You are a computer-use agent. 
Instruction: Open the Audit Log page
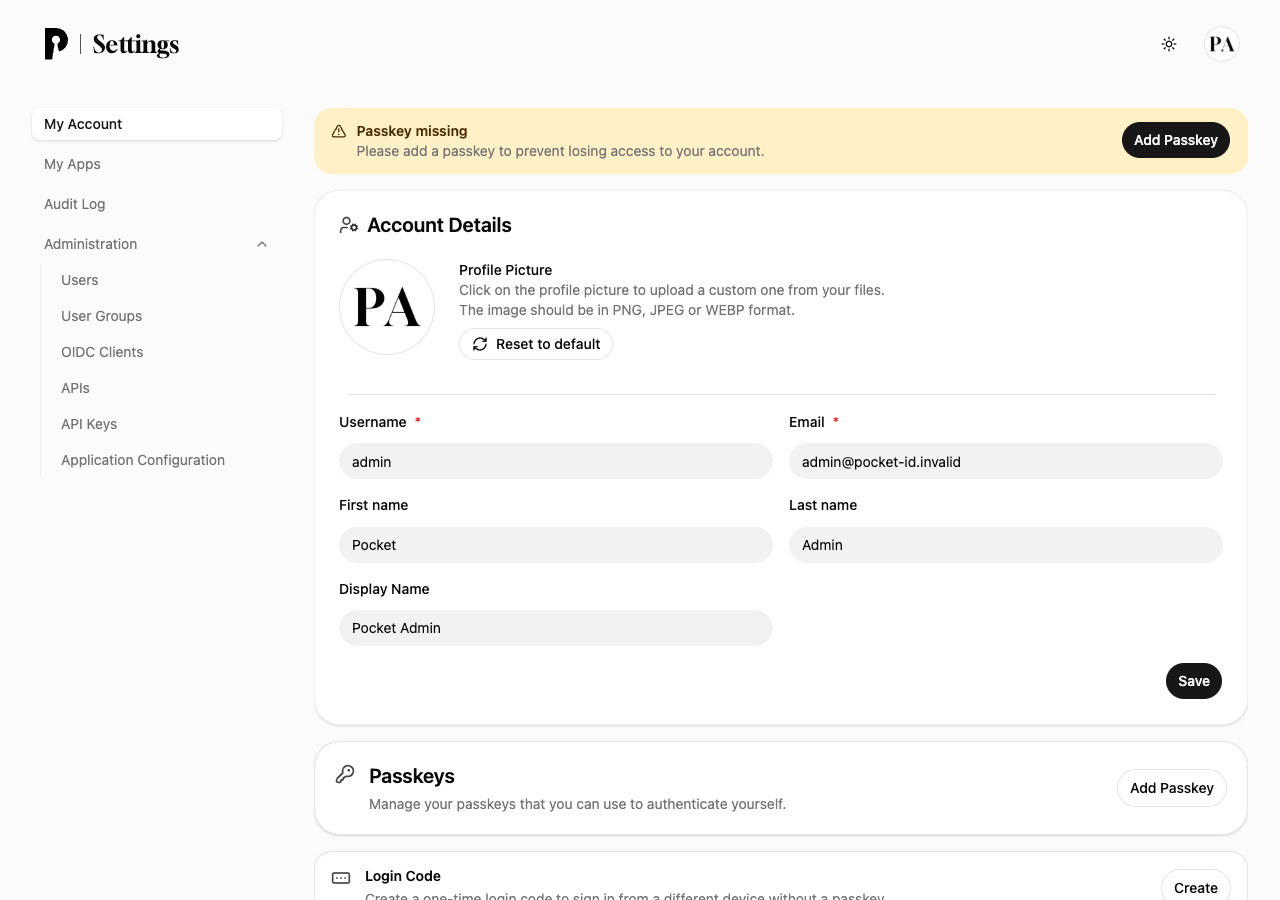tap(157, 204)
